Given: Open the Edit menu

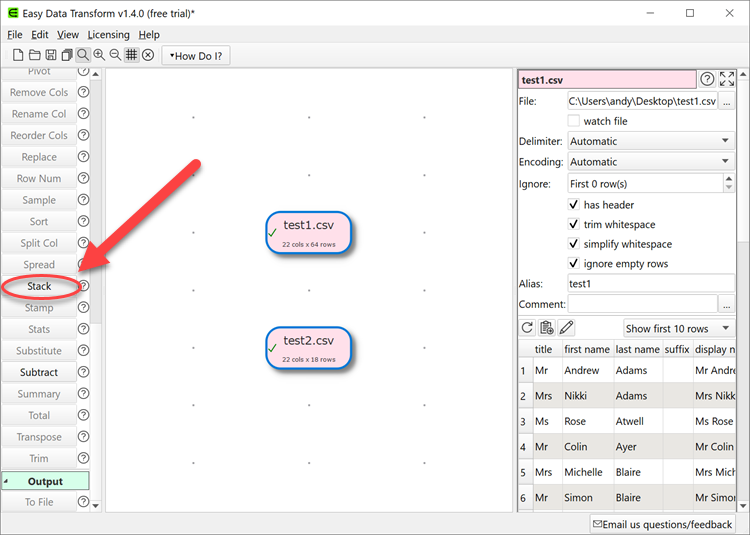Looking at the screenshot, I should point(40,35).
